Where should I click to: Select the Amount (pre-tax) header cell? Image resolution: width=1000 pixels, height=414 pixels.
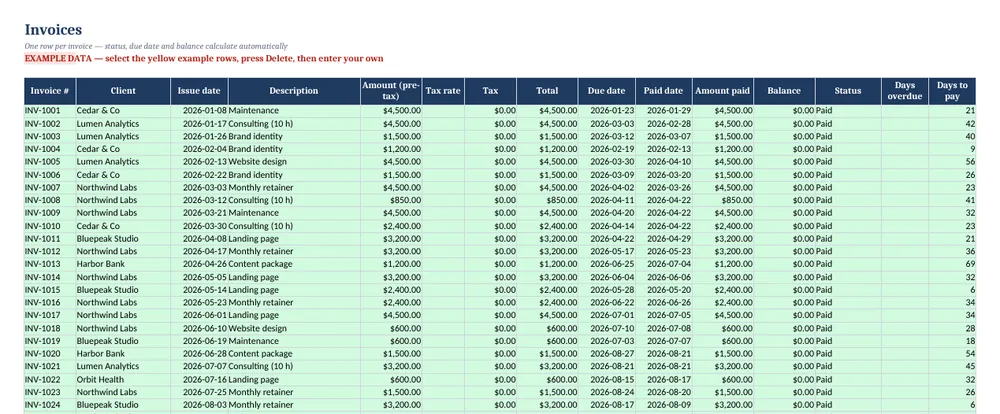[x=391, y=91]
